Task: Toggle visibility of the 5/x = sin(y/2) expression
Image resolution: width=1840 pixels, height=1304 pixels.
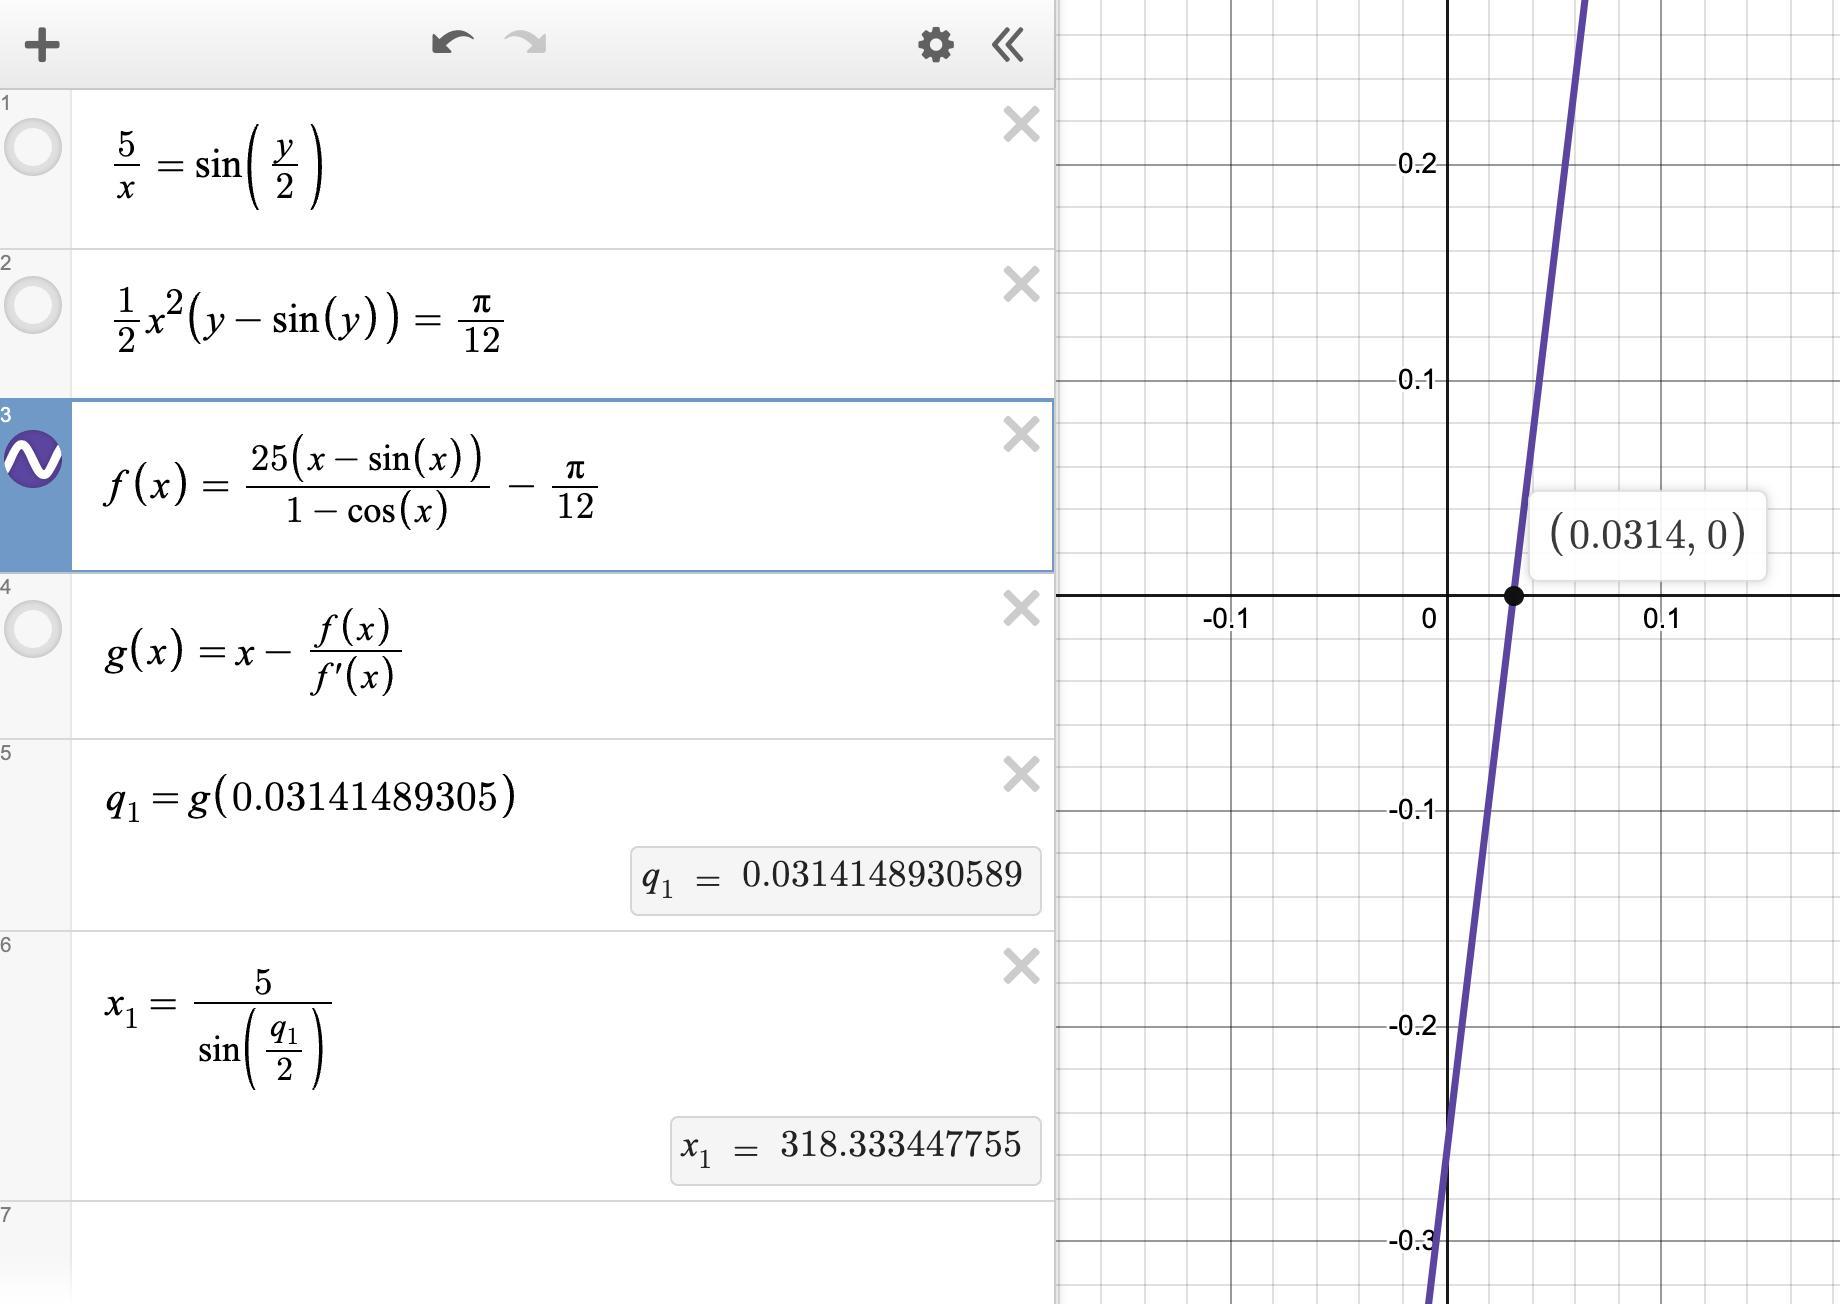Action: [33, 147]
